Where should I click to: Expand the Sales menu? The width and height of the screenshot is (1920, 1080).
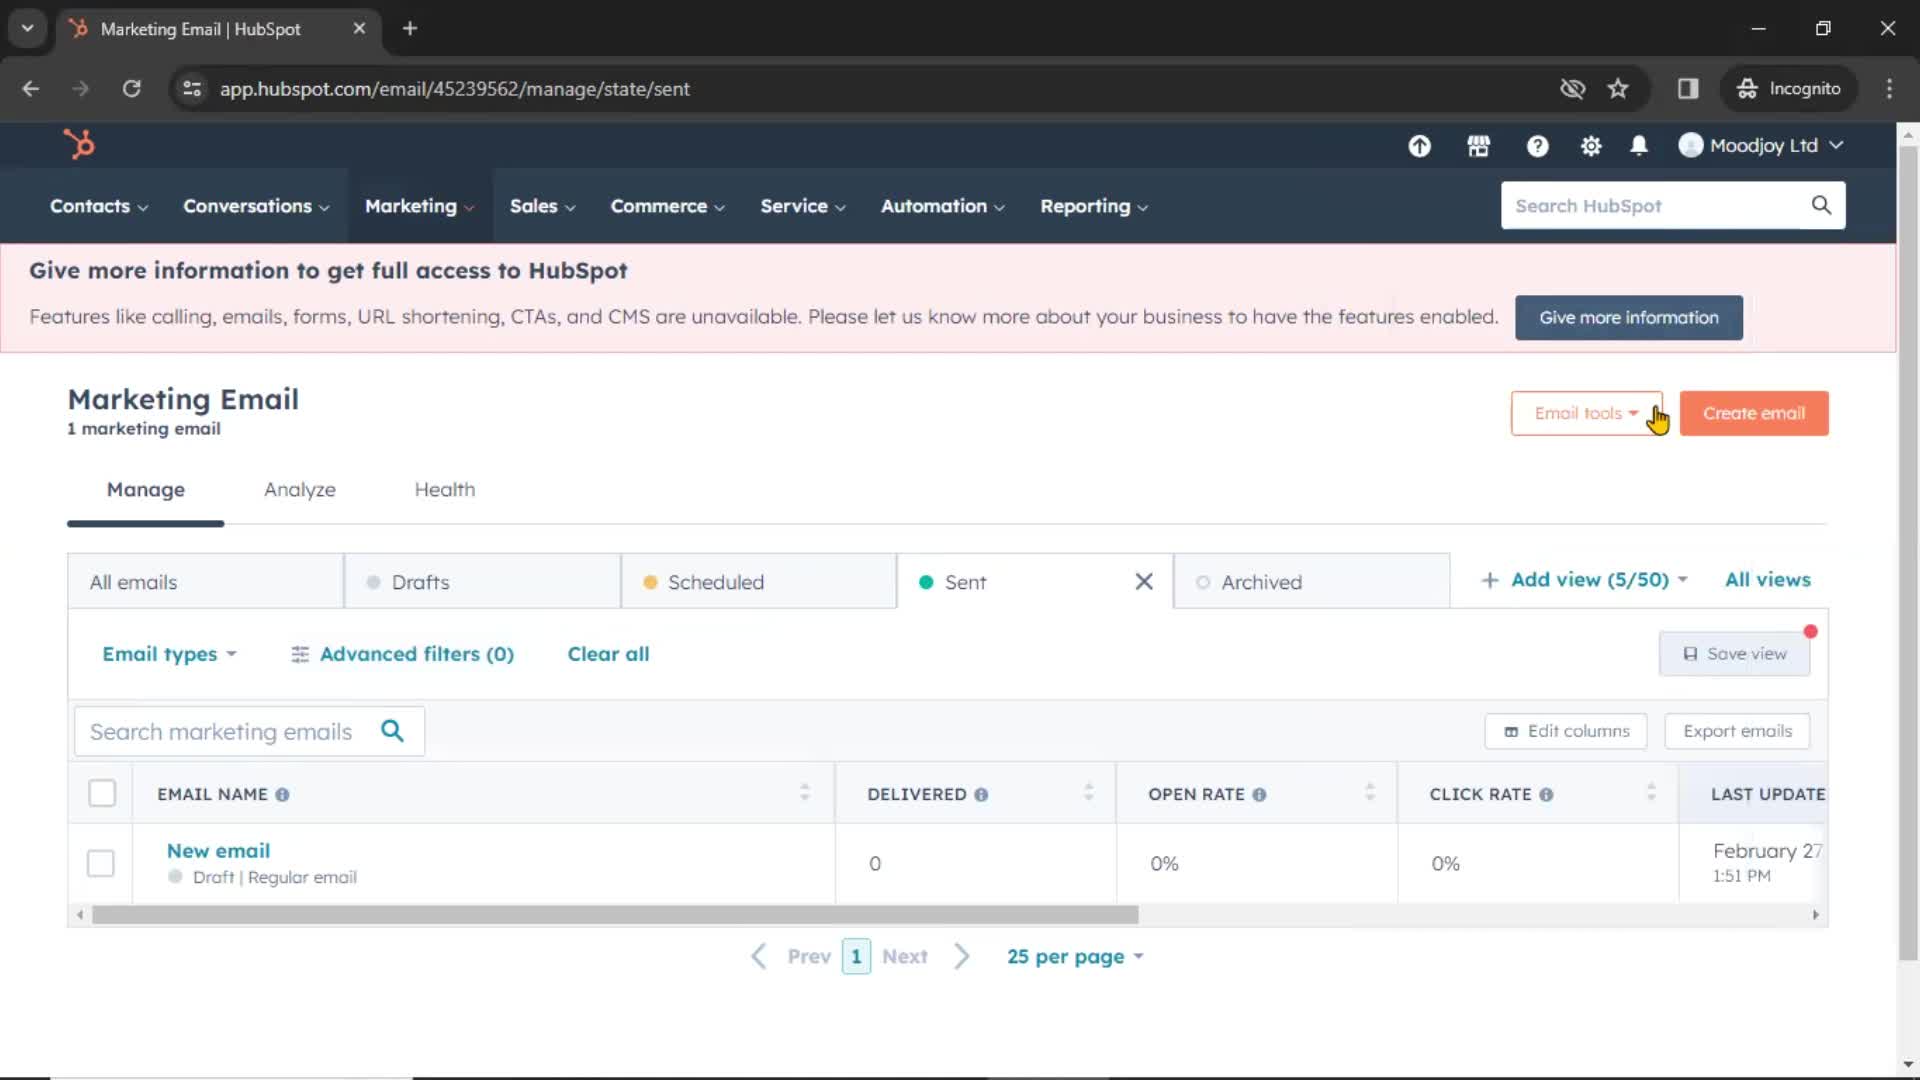pyautogui.click(x=542, y=206)
